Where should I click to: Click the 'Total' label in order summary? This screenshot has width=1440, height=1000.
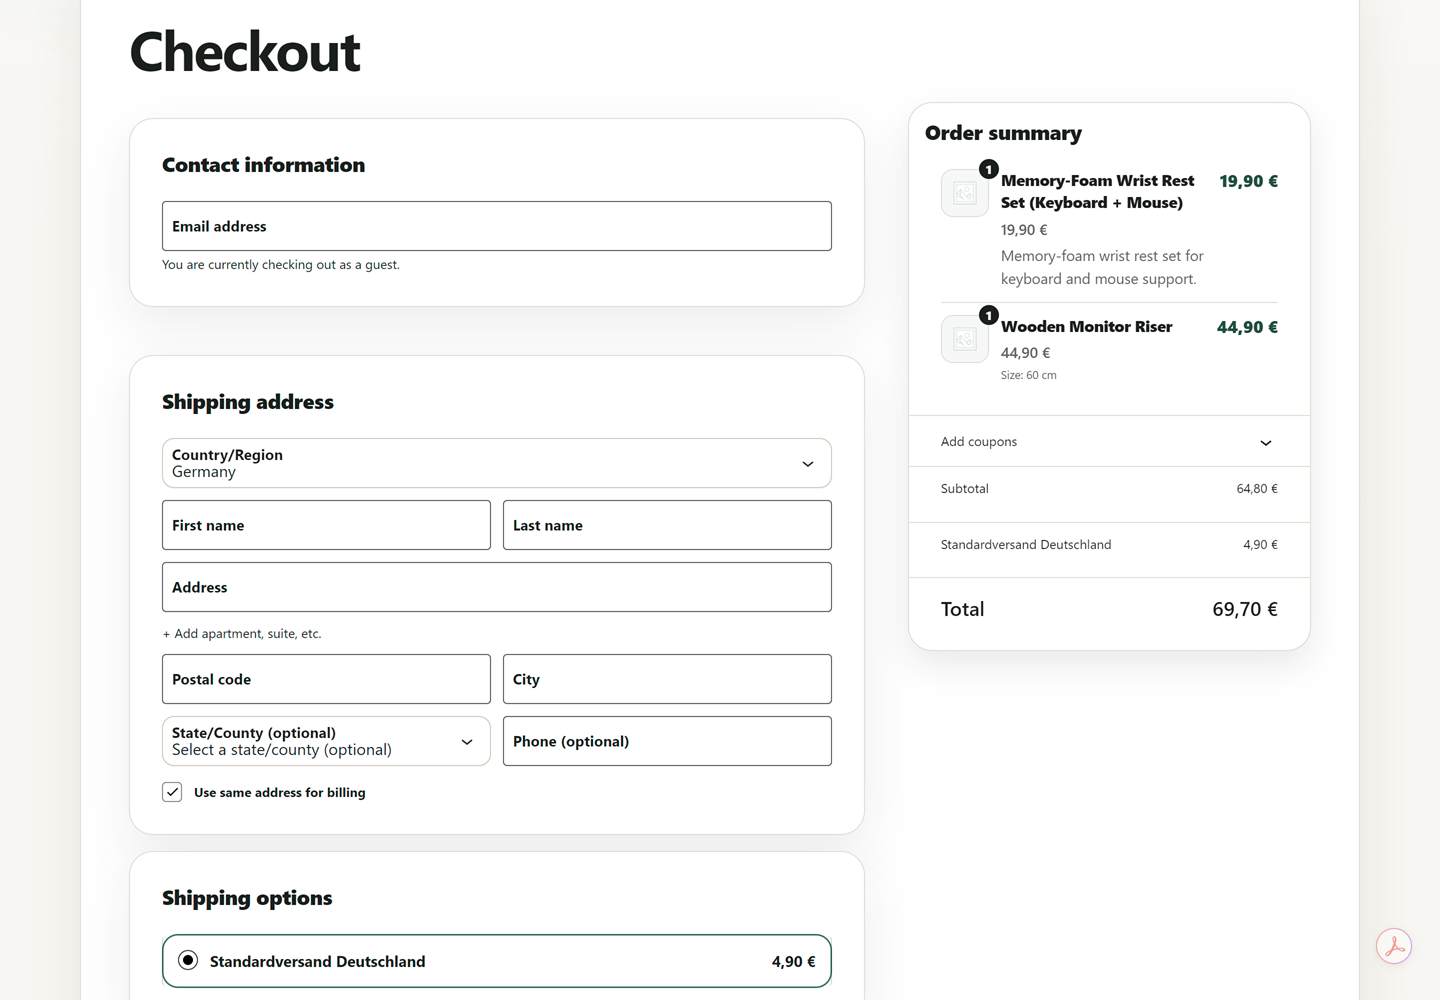[962, 609]
